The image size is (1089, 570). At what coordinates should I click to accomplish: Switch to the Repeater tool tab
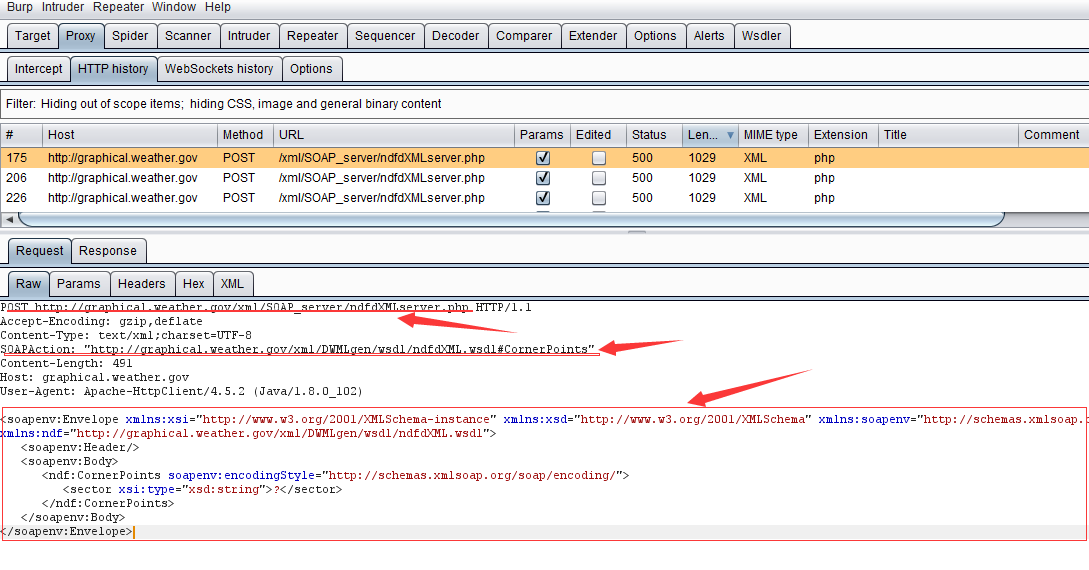coord(312,36)
